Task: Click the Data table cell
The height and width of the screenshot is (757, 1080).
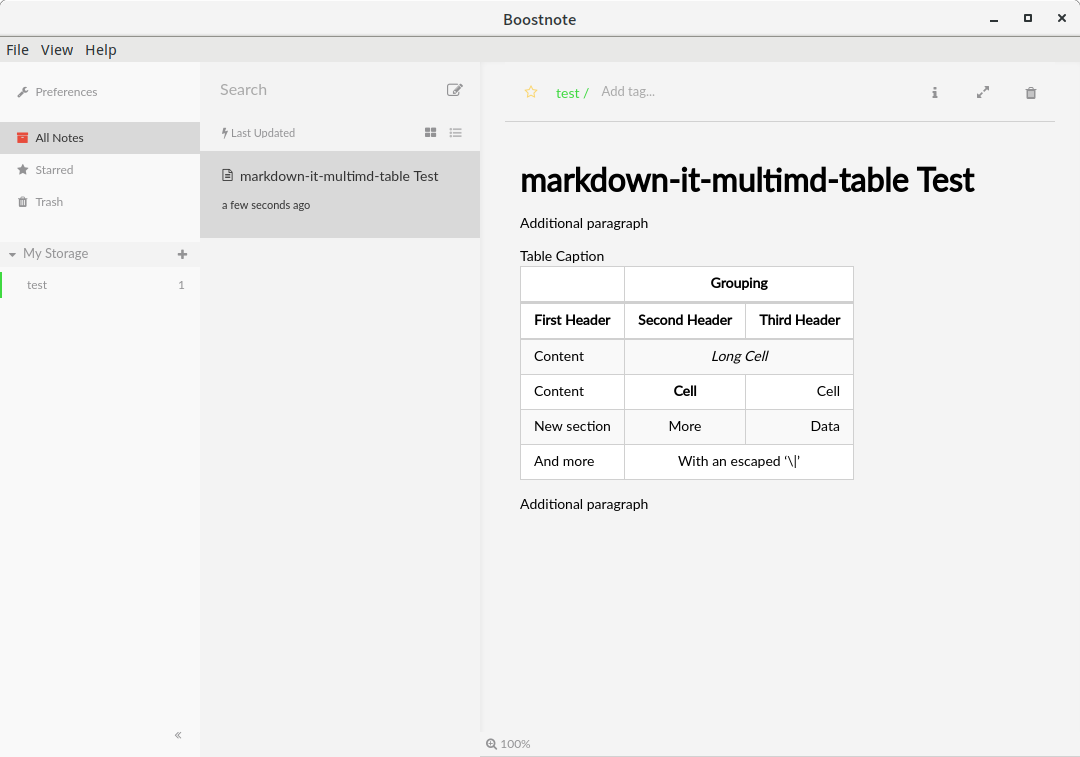Action: coord(800,426)
